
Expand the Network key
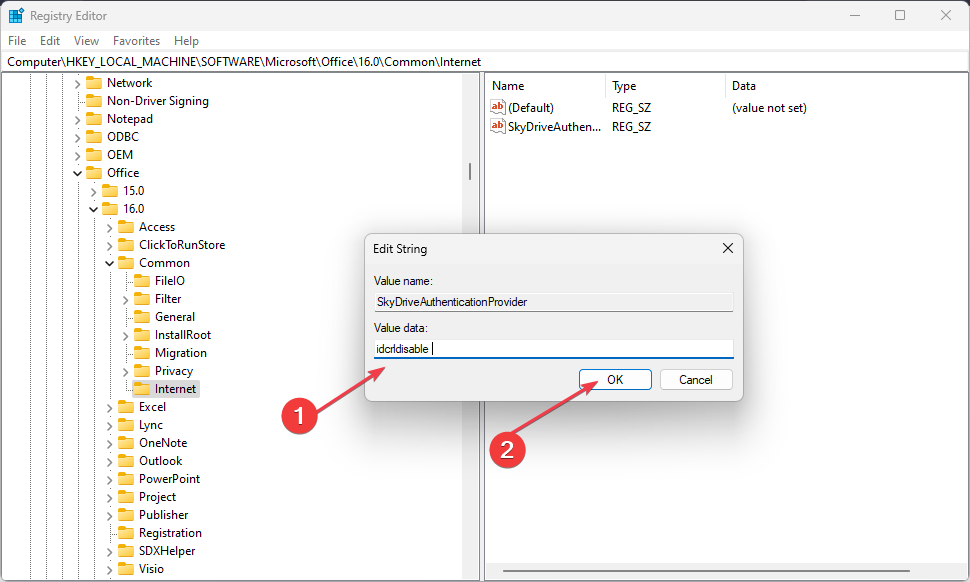pyautogui.click(x=77, y=83)
